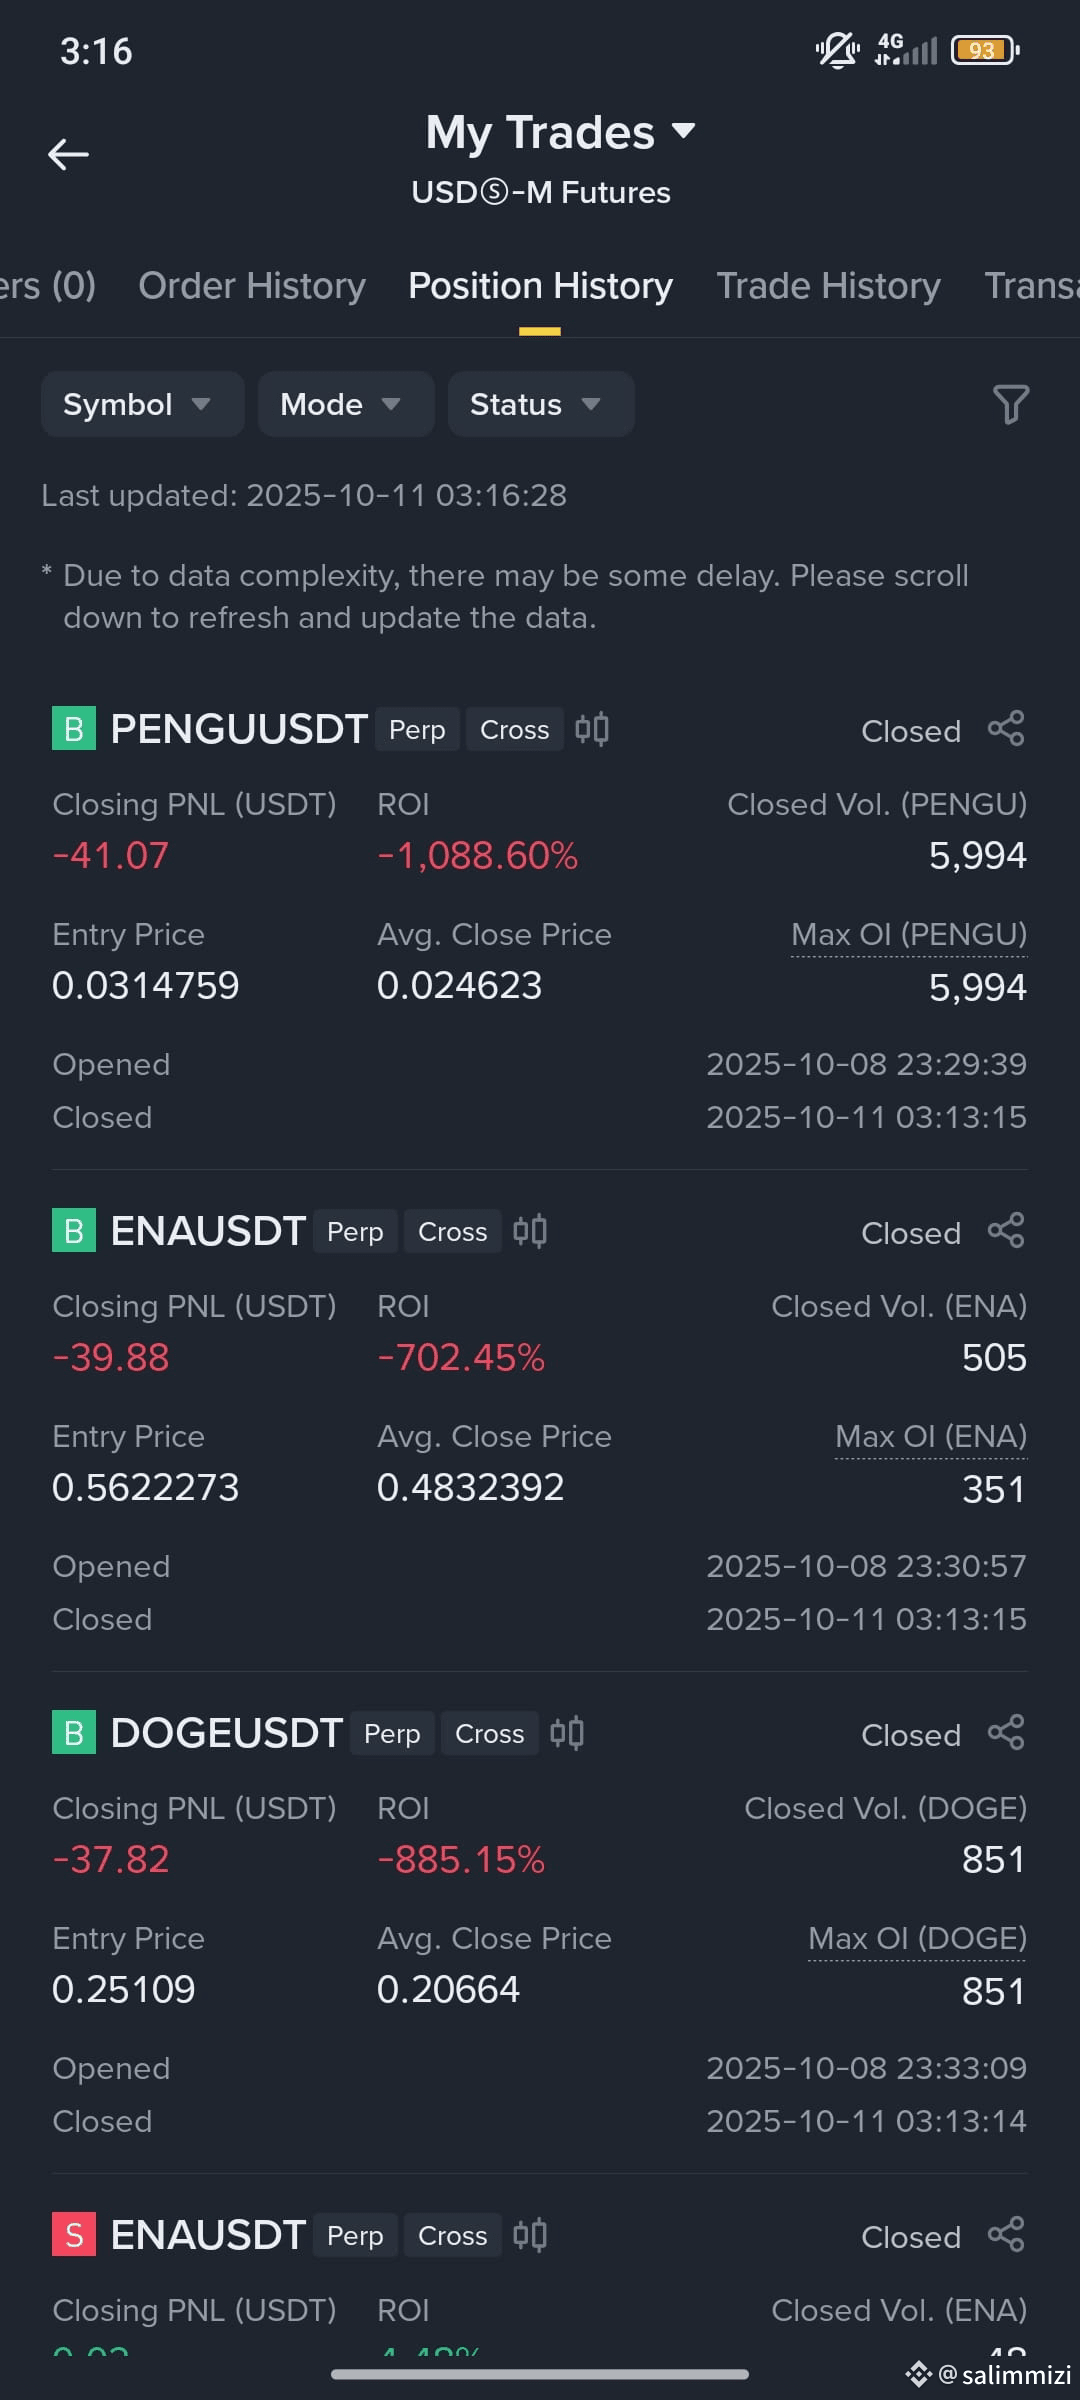Open the Mode filter dropdown
Screen dimensions: 1080x2400
[x=346, y=404]
